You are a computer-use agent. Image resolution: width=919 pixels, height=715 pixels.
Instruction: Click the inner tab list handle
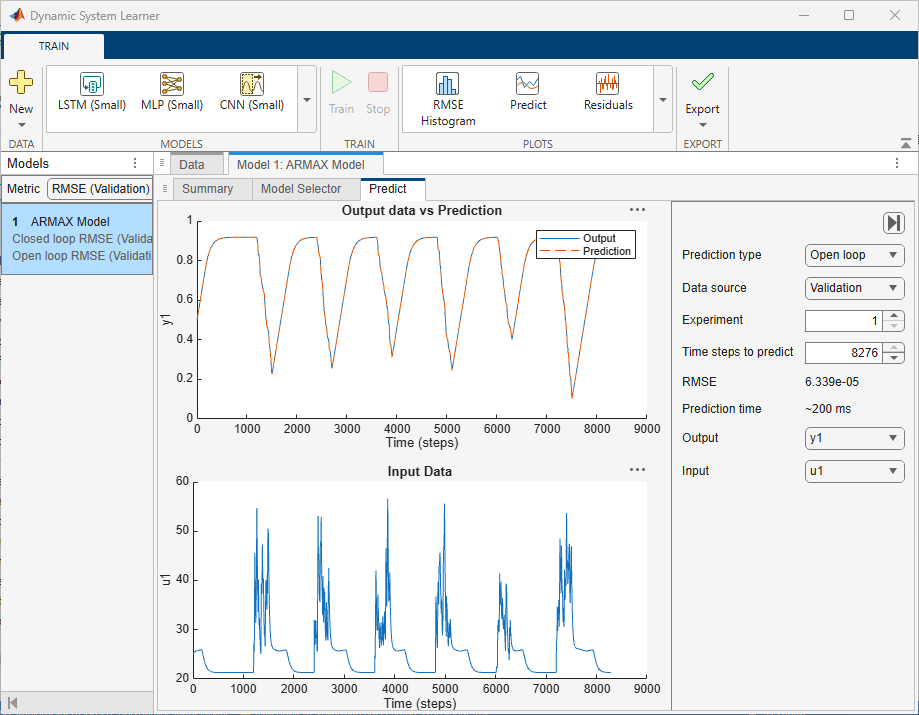(165, 189)
